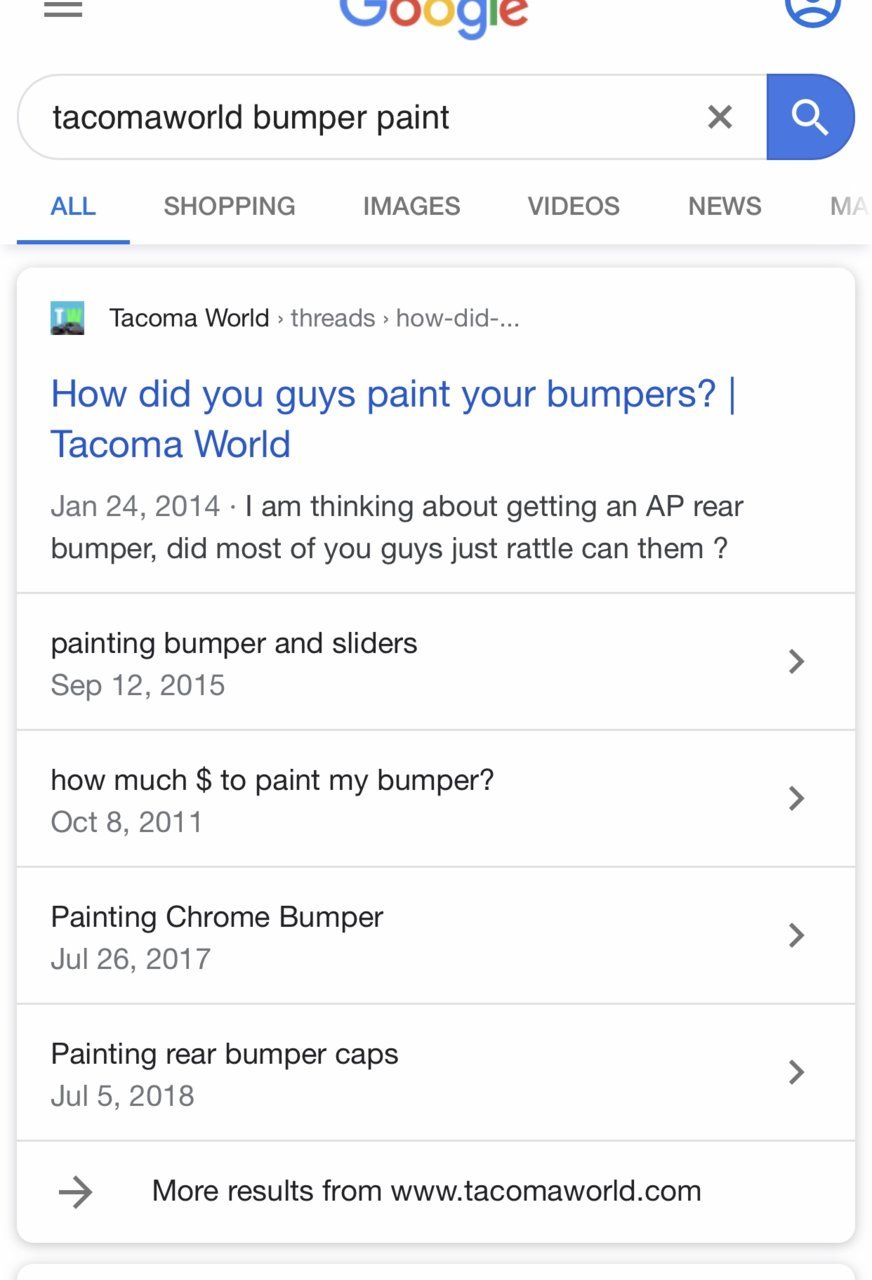Focus the search box with 'tacomaworld bumper paint'

coord(392,117)
